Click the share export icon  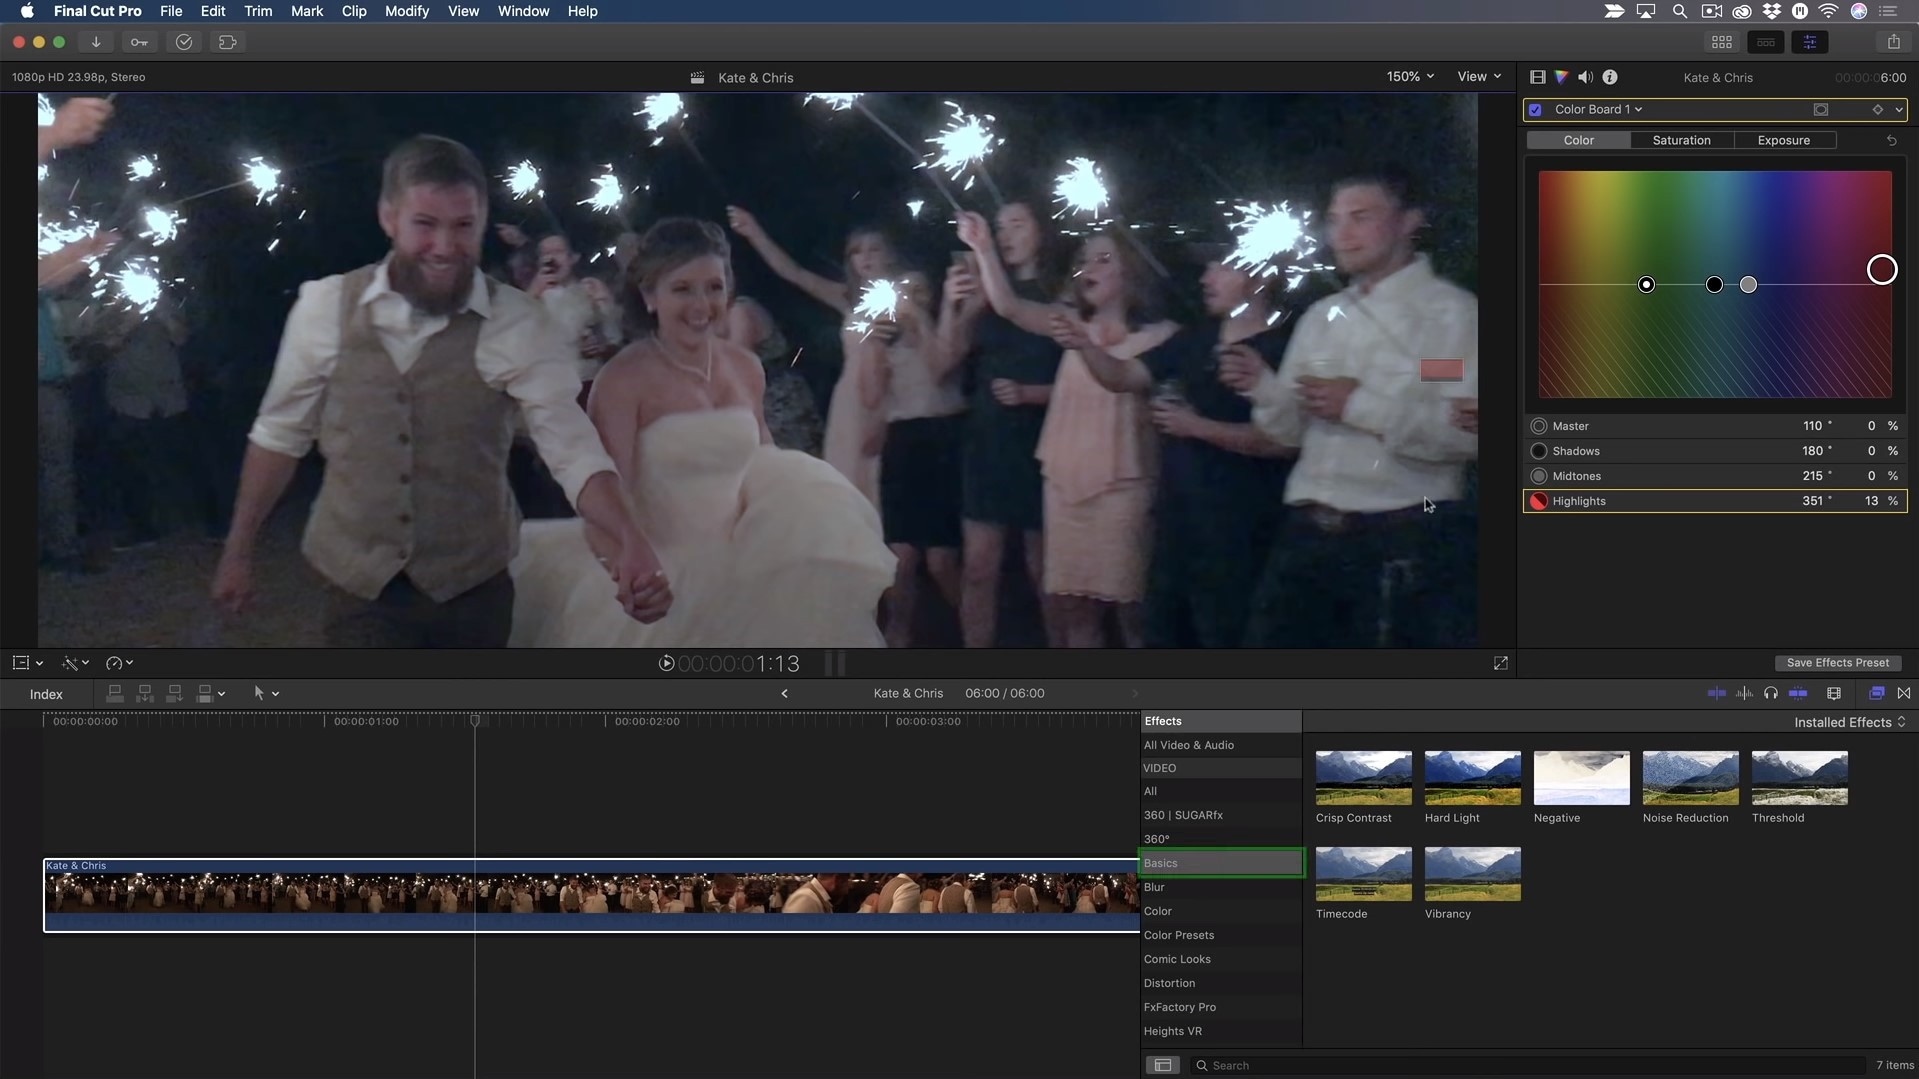point(1893,42)
